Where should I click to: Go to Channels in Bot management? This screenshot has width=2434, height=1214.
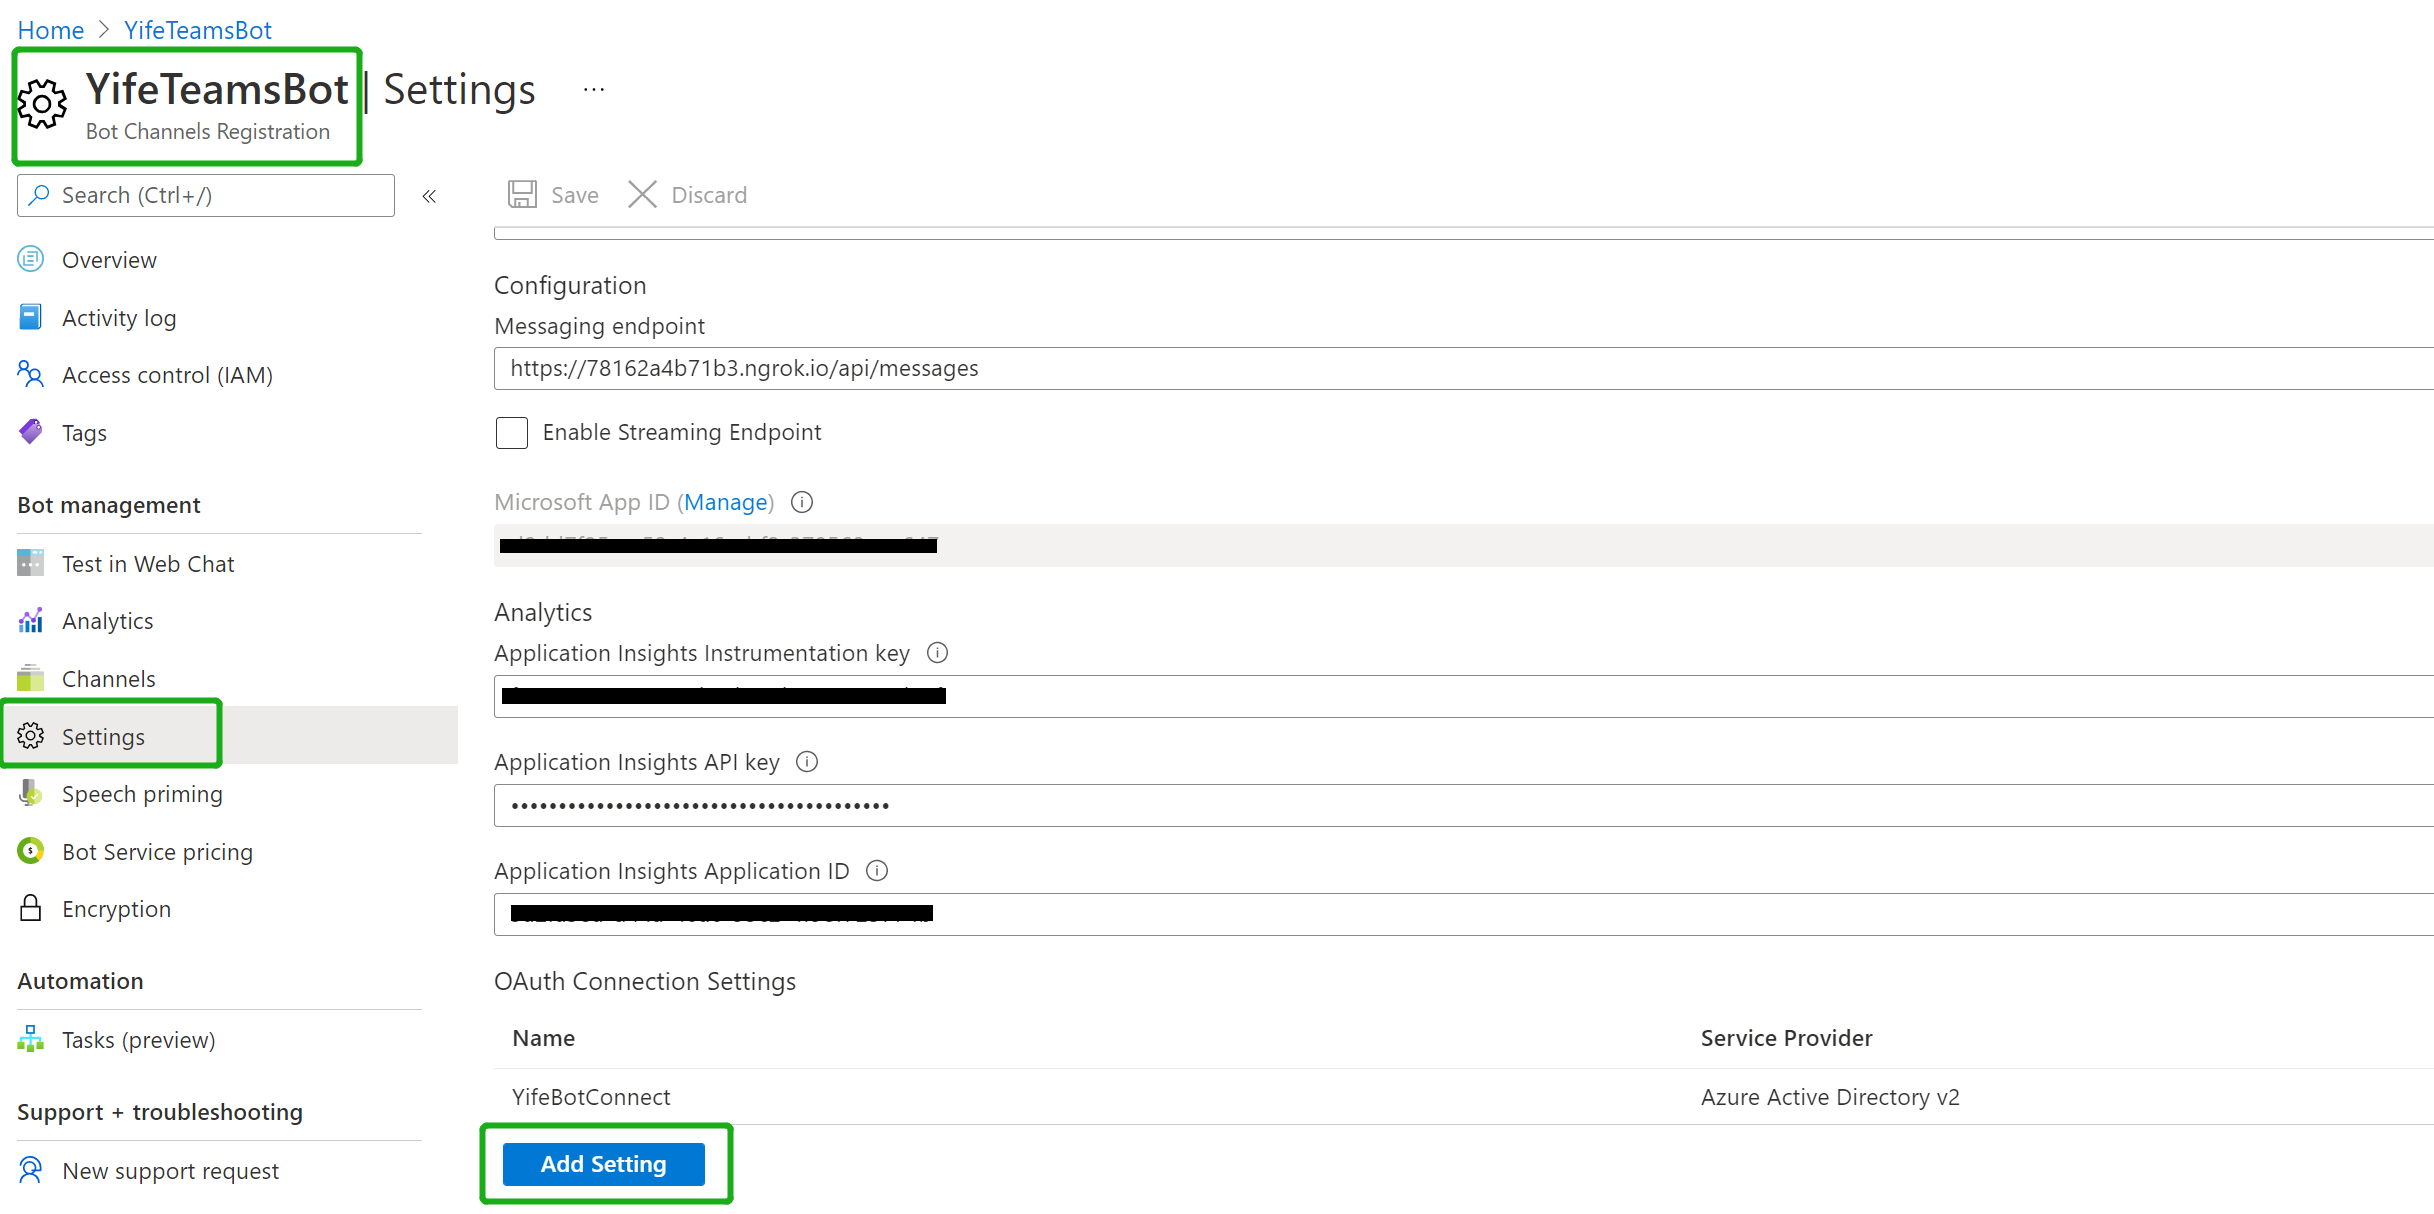coord(108,679)
